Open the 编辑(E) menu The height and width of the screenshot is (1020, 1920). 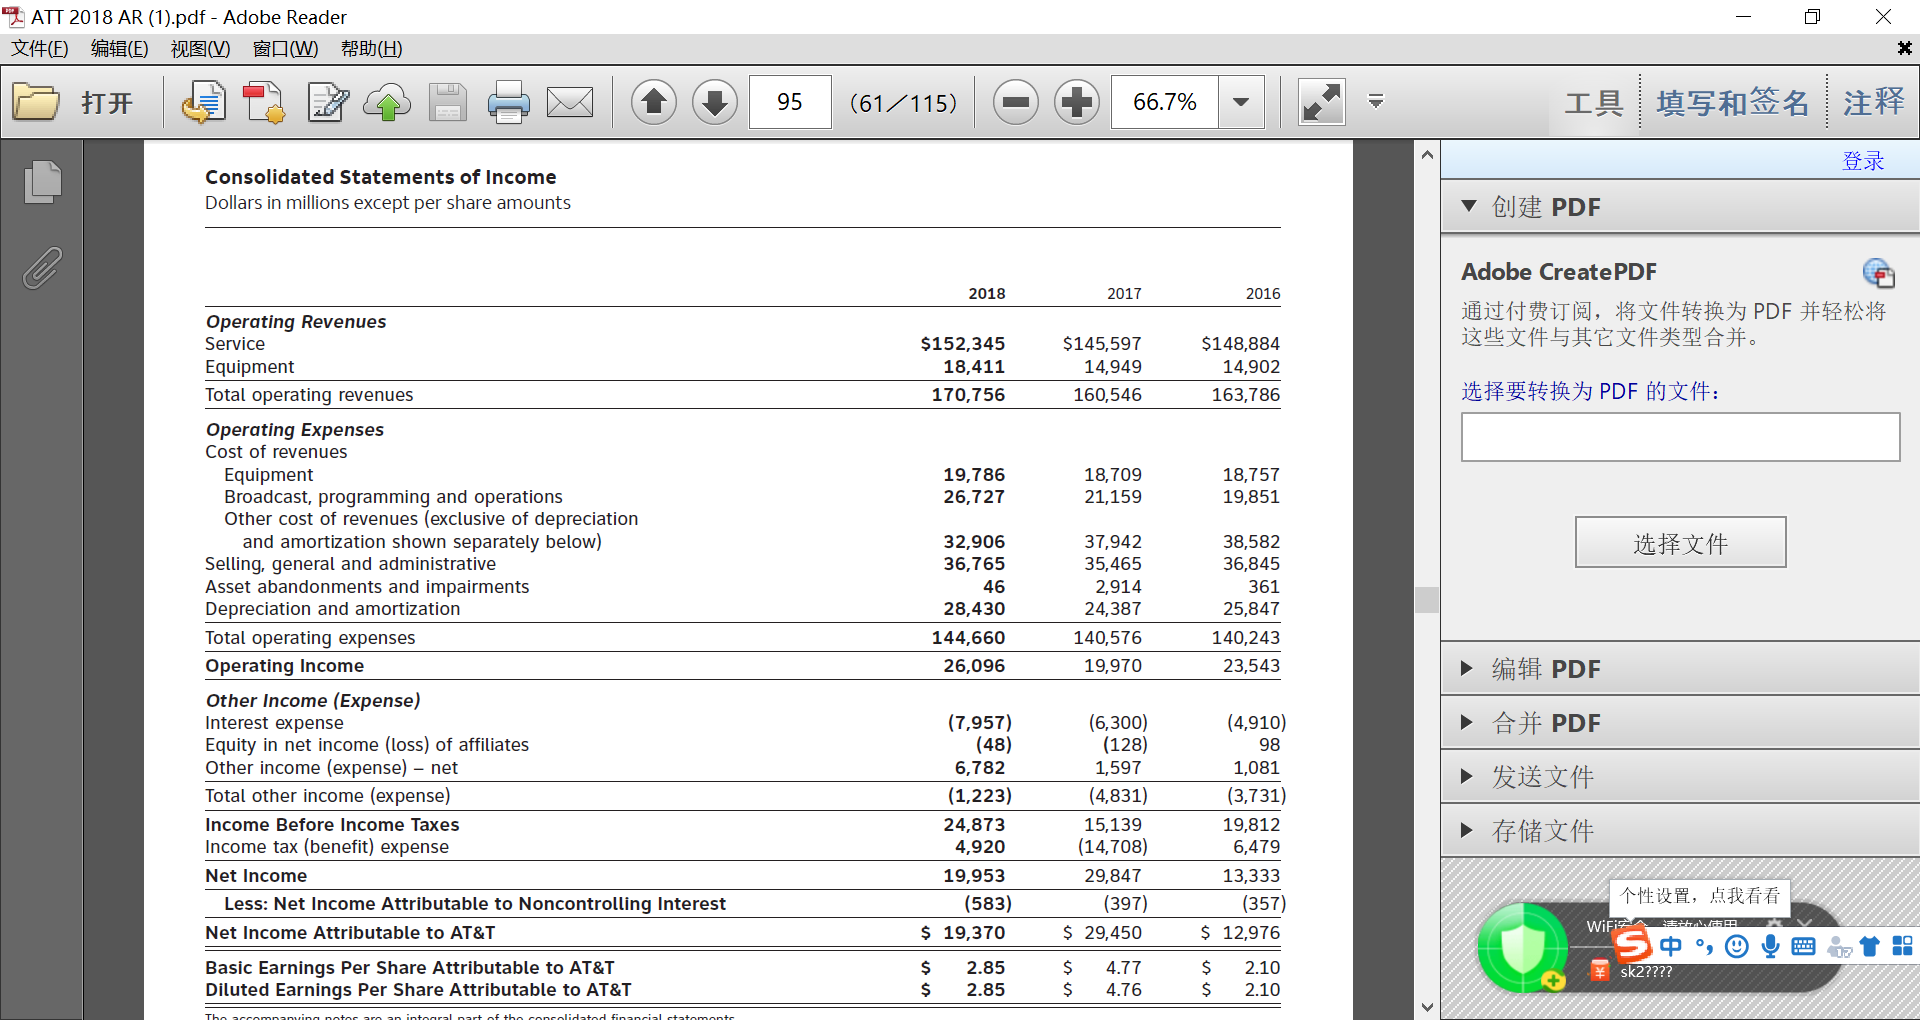(119, 48)
